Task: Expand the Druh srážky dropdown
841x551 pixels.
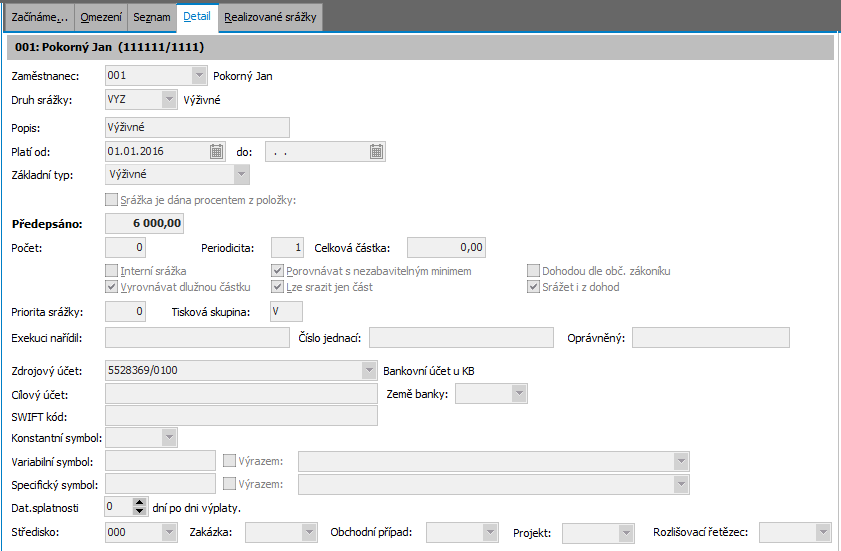Action: point(168,100)
